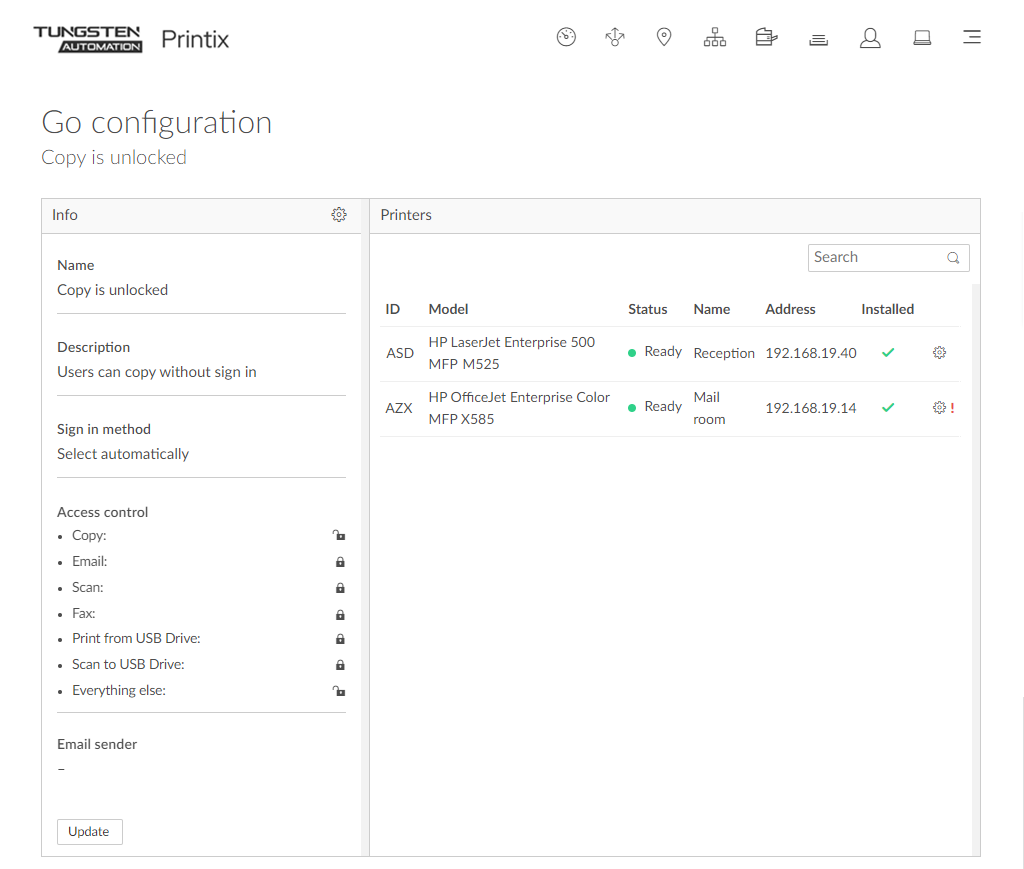This screenshot has height=869, width=1024.
Task: Toggle the Copy access lock
Action: [339, 536]
